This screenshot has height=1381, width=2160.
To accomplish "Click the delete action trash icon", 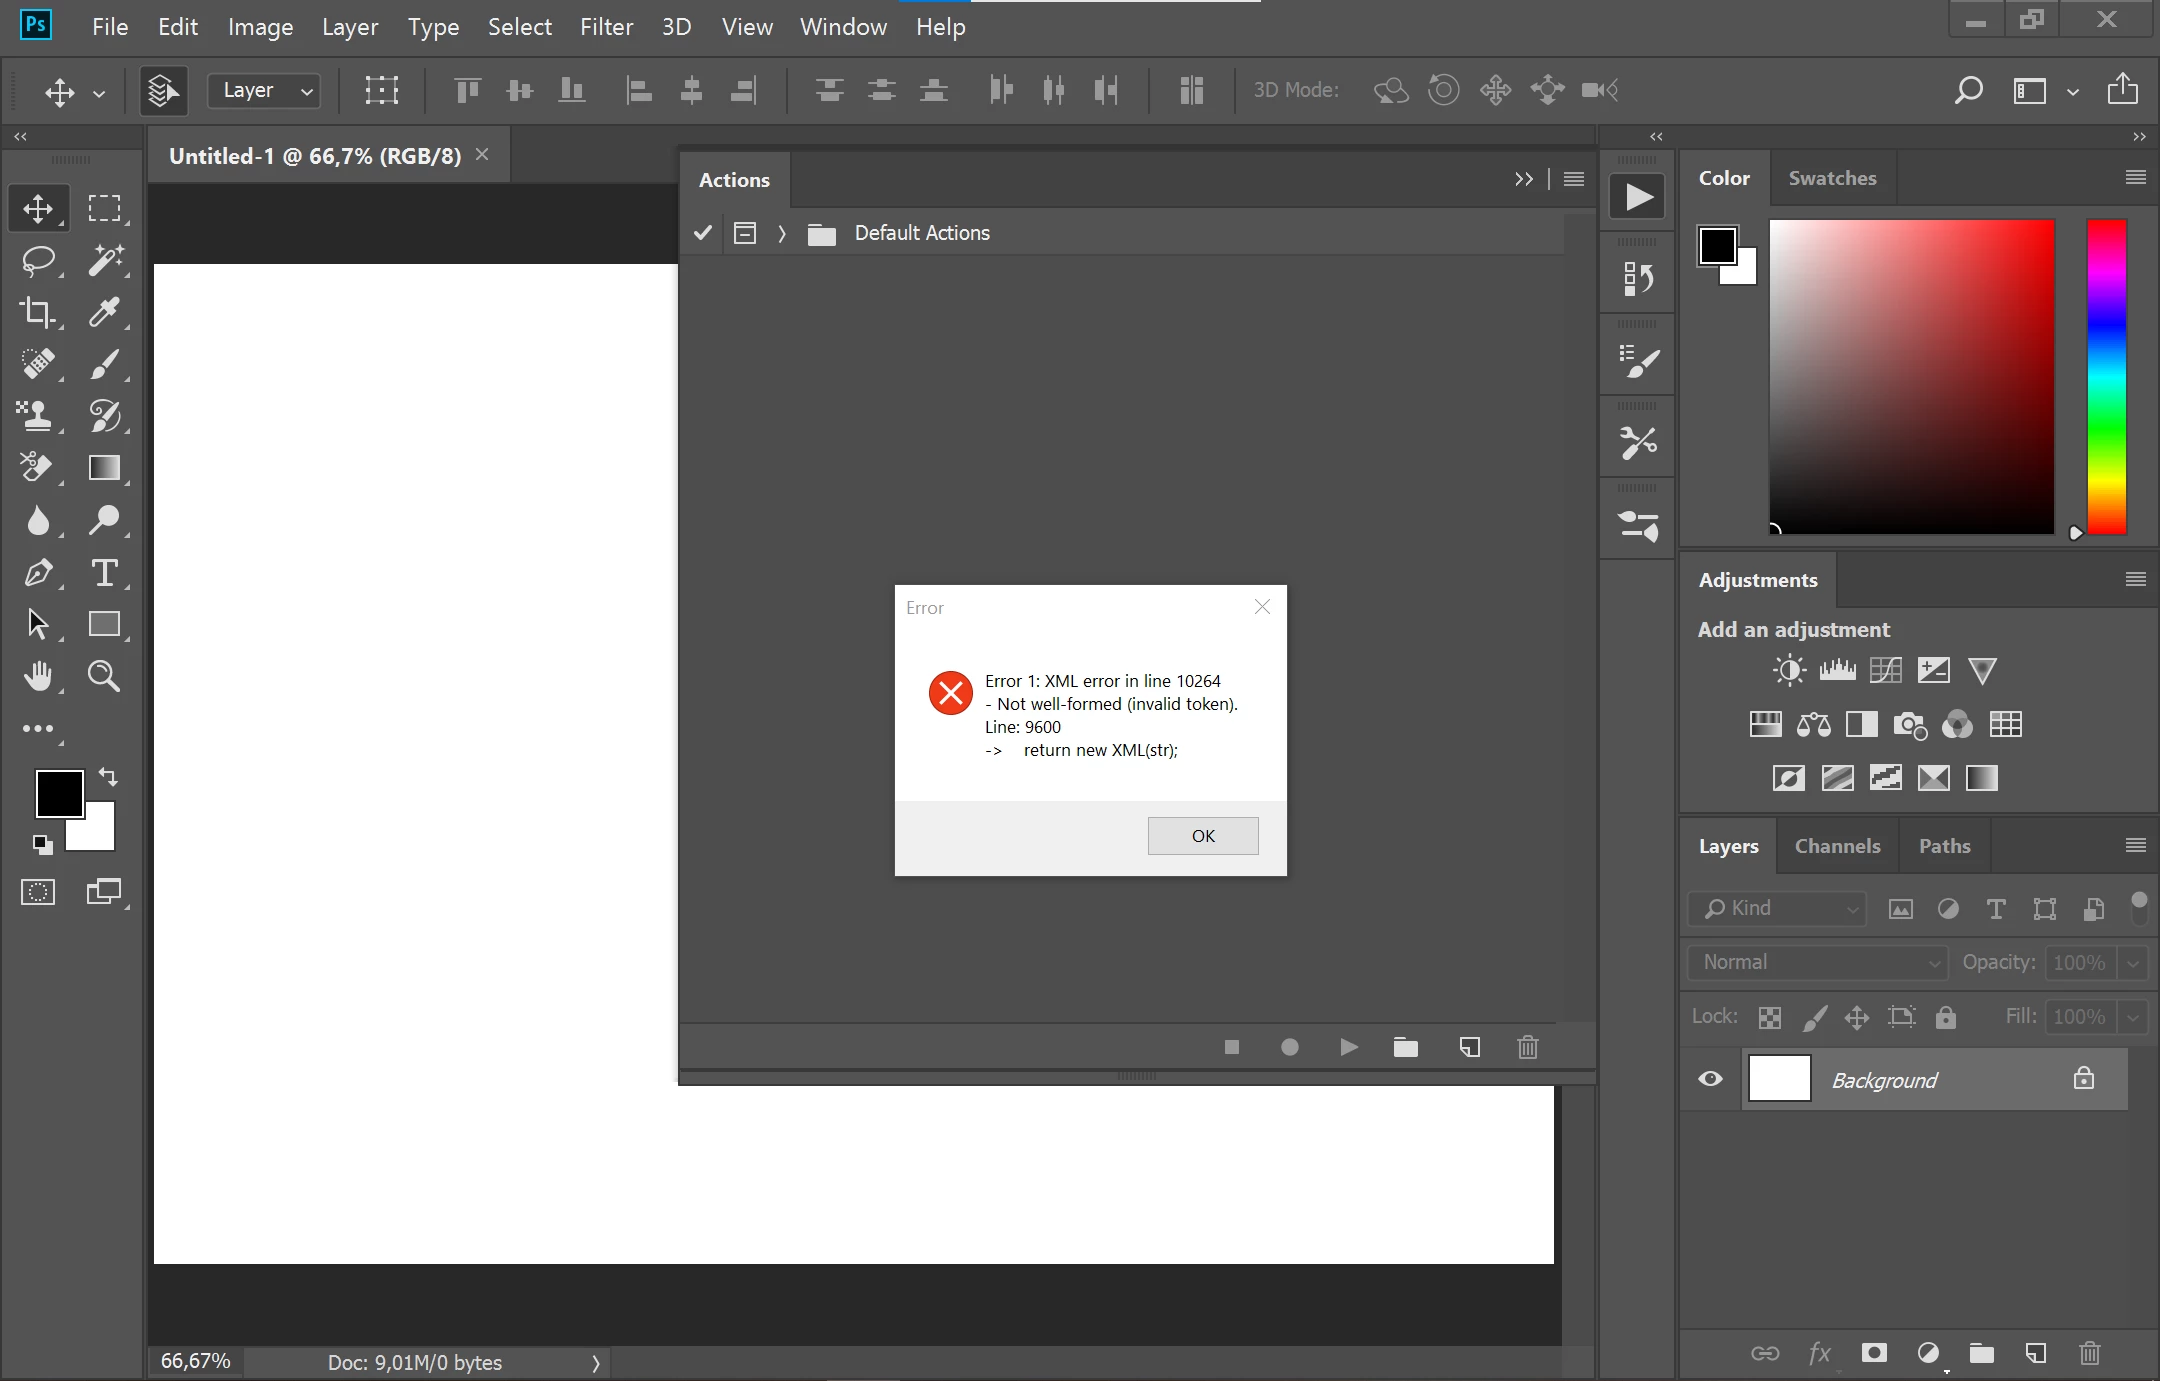I will pyautogui.click(x=1527, y=1047).
